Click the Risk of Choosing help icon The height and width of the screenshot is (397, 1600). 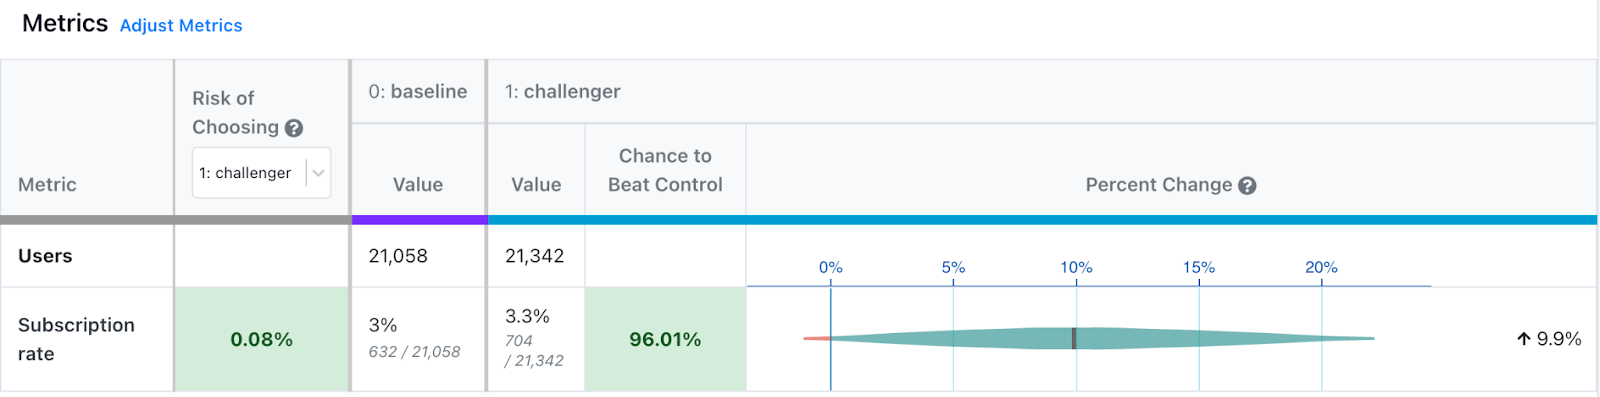pyautogui.click(x=294, y=128)
